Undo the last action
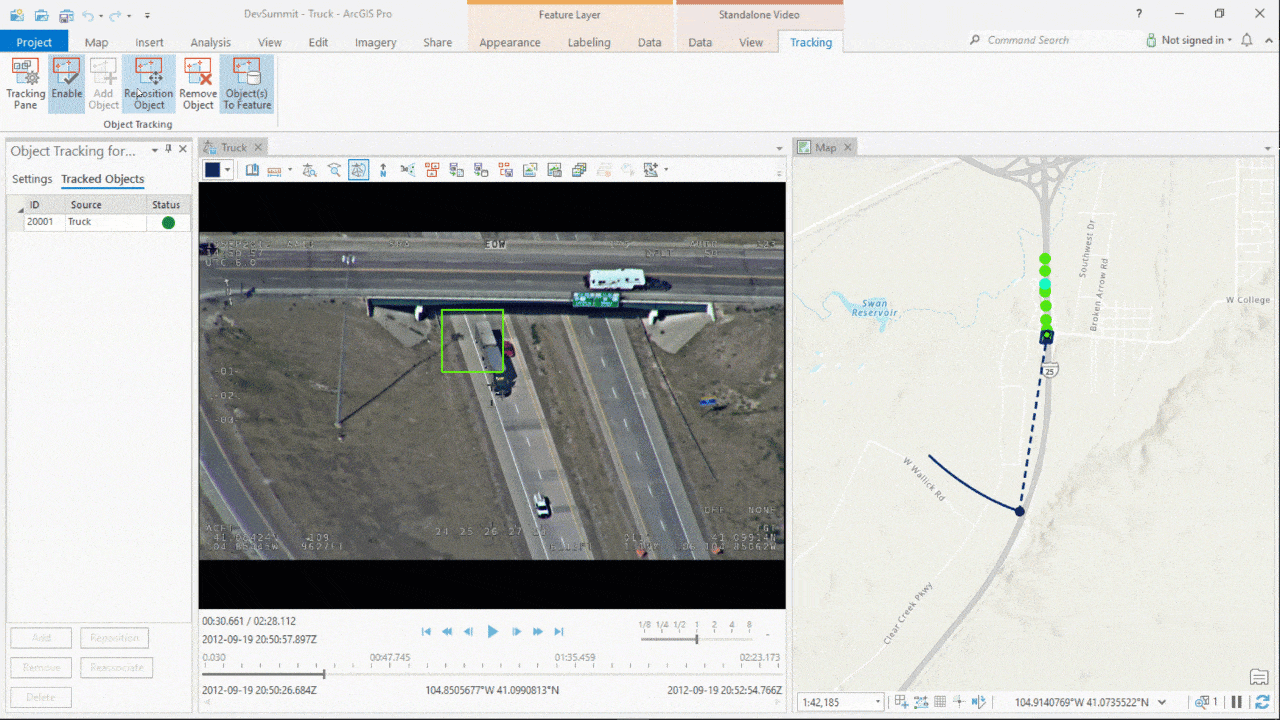 point(88,15)
